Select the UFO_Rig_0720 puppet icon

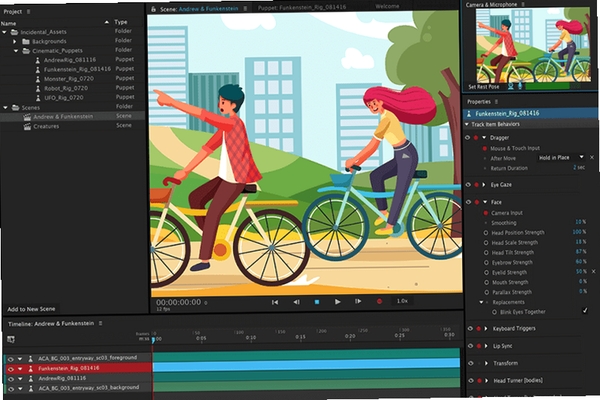[38, 98]
